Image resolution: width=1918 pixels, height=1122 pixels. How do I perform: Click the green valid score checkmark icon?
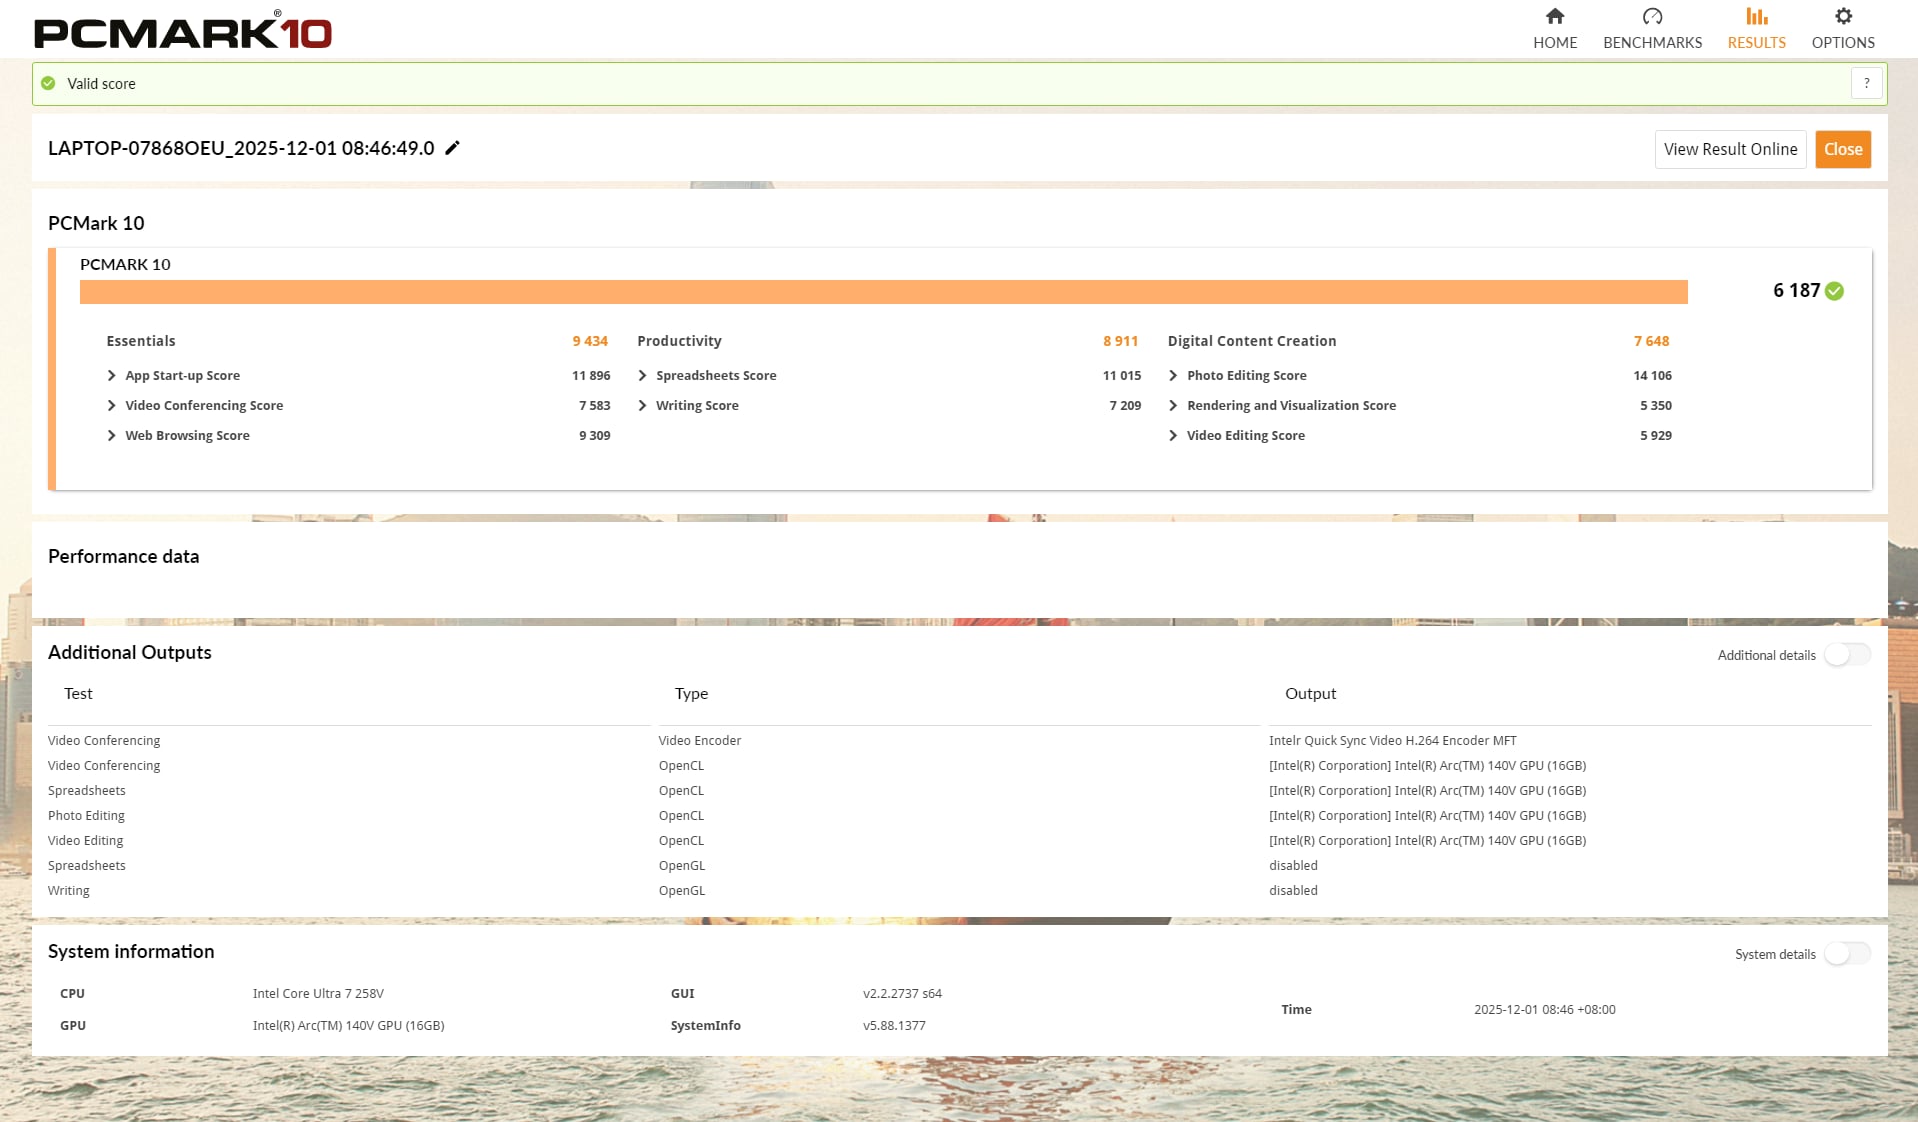point(48,84)
